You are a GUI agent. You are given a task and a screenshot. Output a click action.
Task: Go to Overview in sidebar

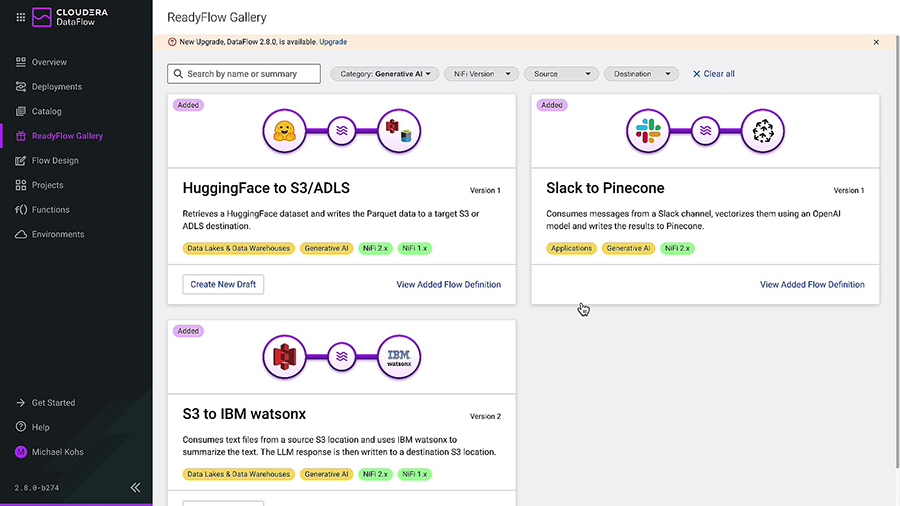[49, 62]
